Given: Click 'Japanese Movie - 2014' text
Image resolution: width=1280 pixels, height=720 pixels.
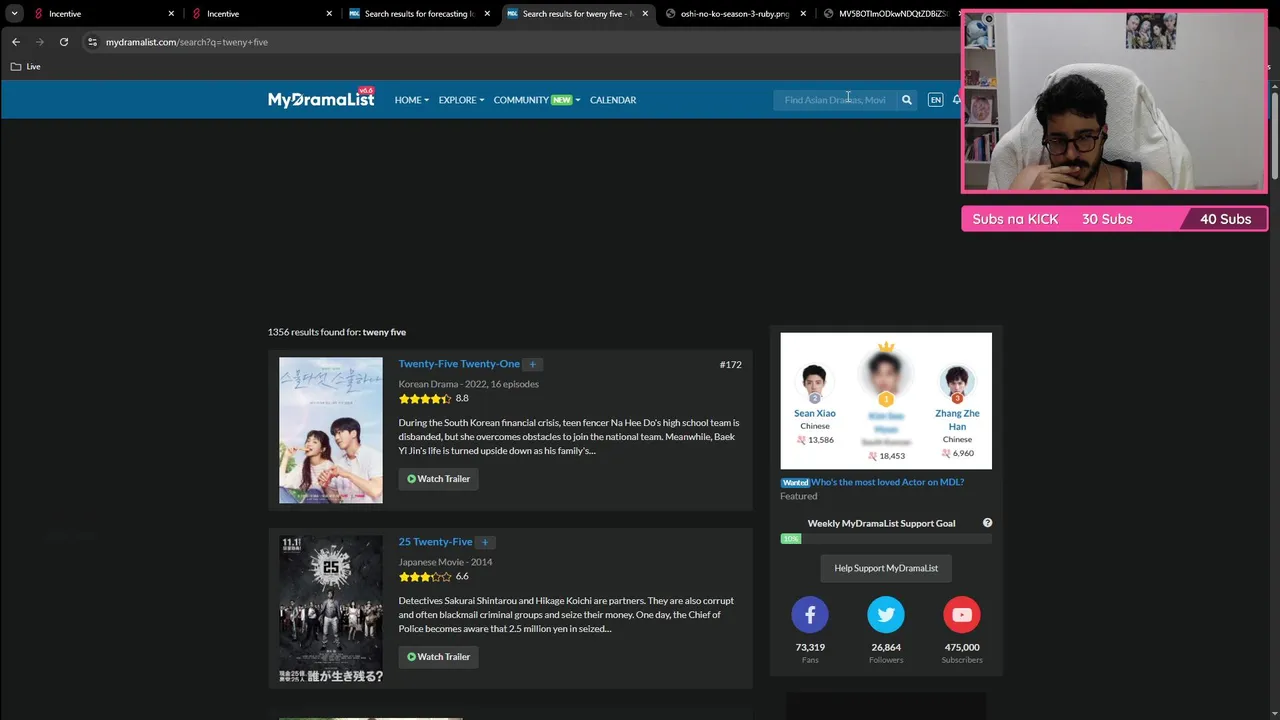Looking at the screenshot, I should pyautogui.click(x=445, y=562).
